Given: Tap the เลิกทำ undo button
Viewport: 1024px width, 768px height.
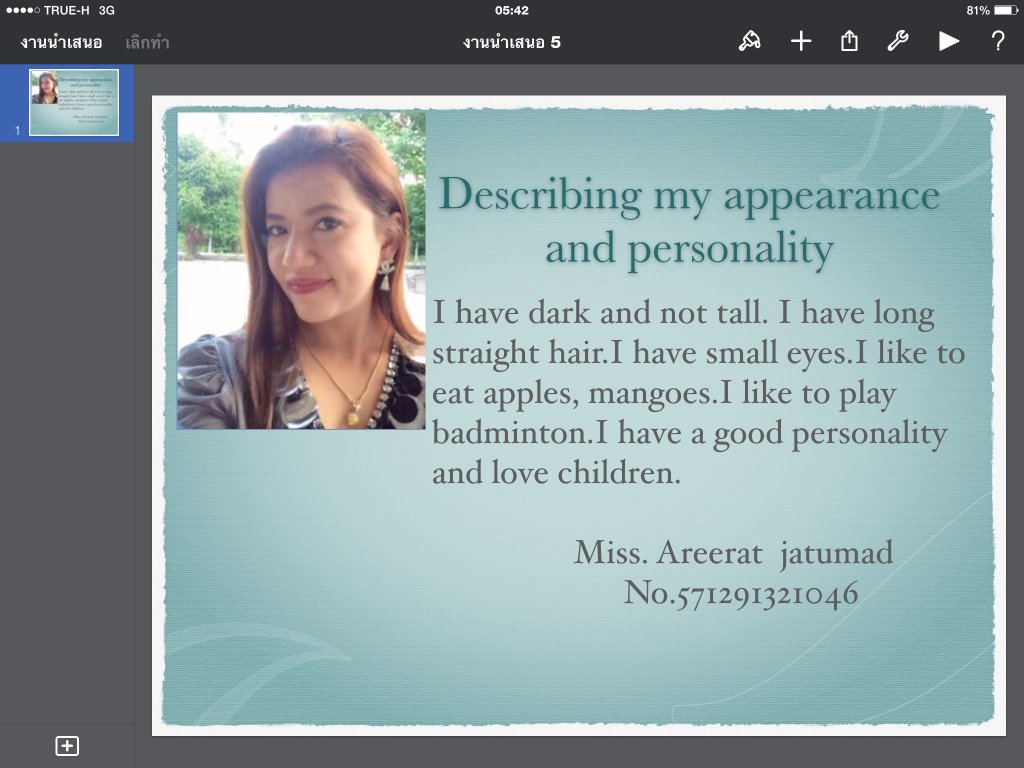Looking at the screenshot, I should pos(148,43).
